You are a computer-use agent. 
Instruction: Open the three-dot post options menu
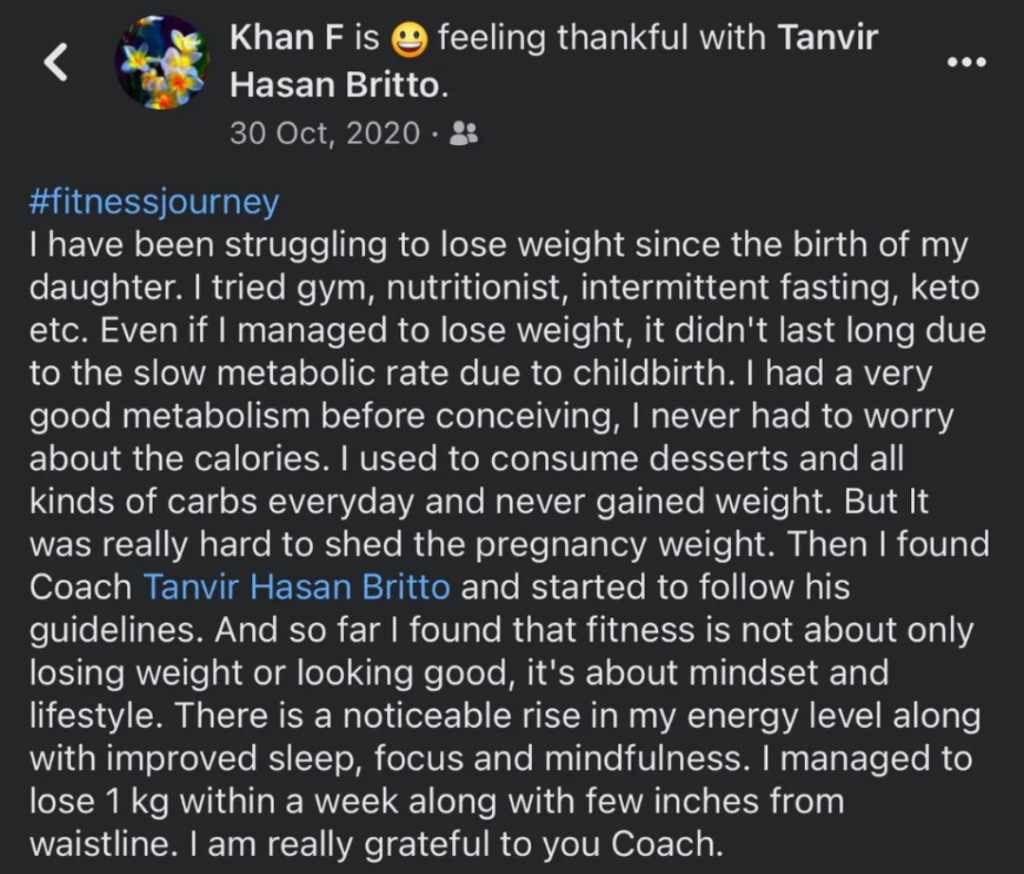[x=967, y=62]
